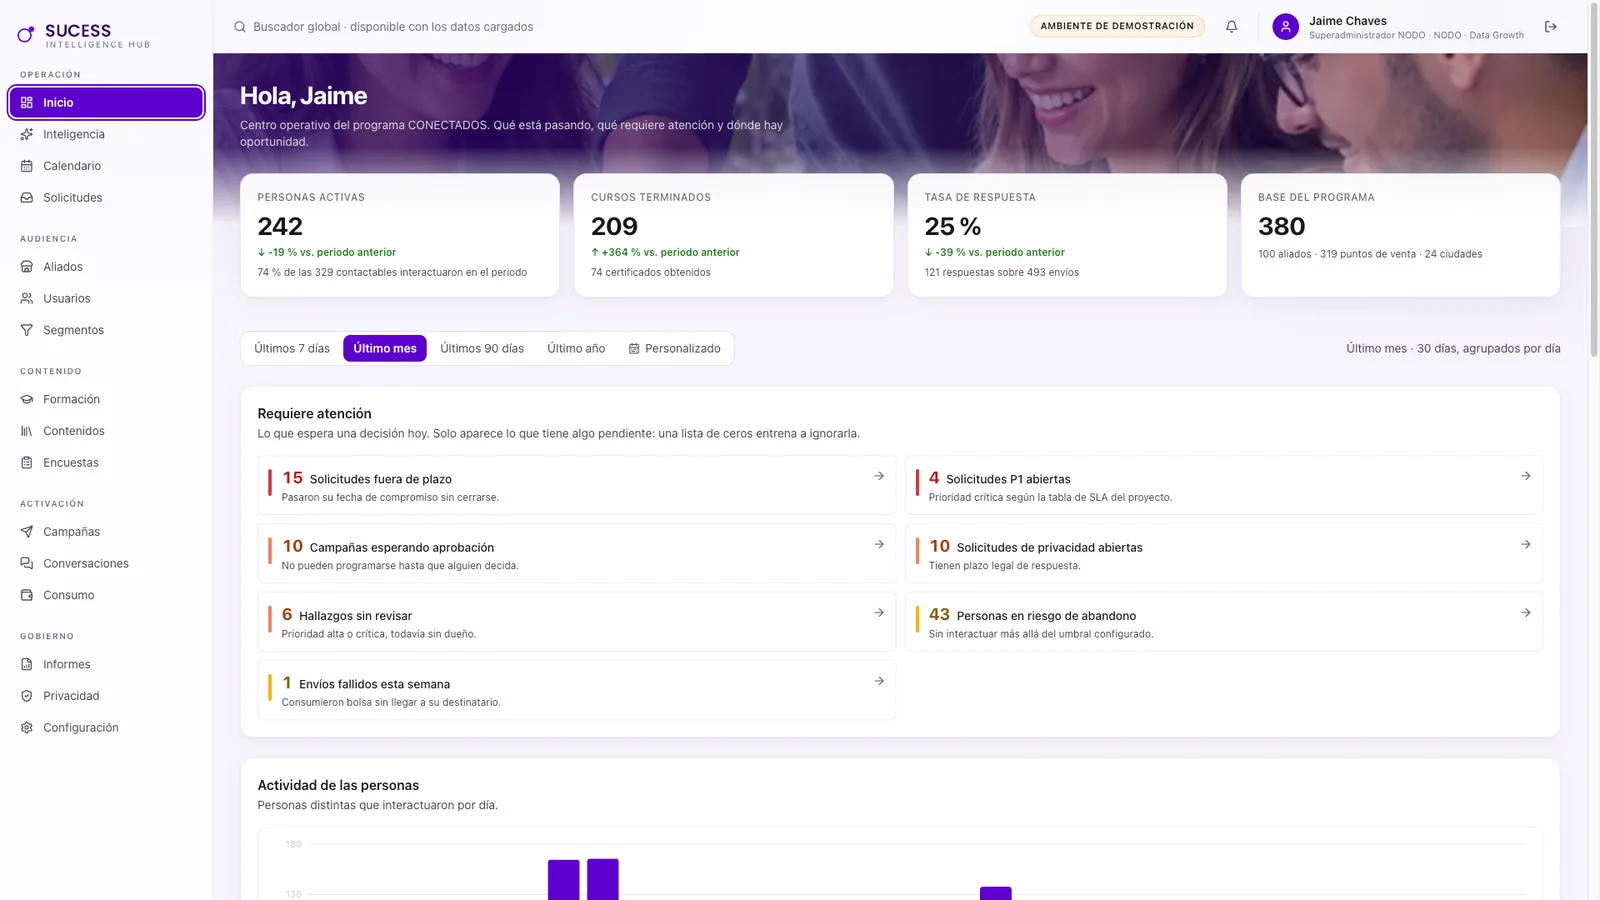The image size is (1600, 900).
Task: Open the Jaime Chaves profile name
Action: coord(1348,21)
